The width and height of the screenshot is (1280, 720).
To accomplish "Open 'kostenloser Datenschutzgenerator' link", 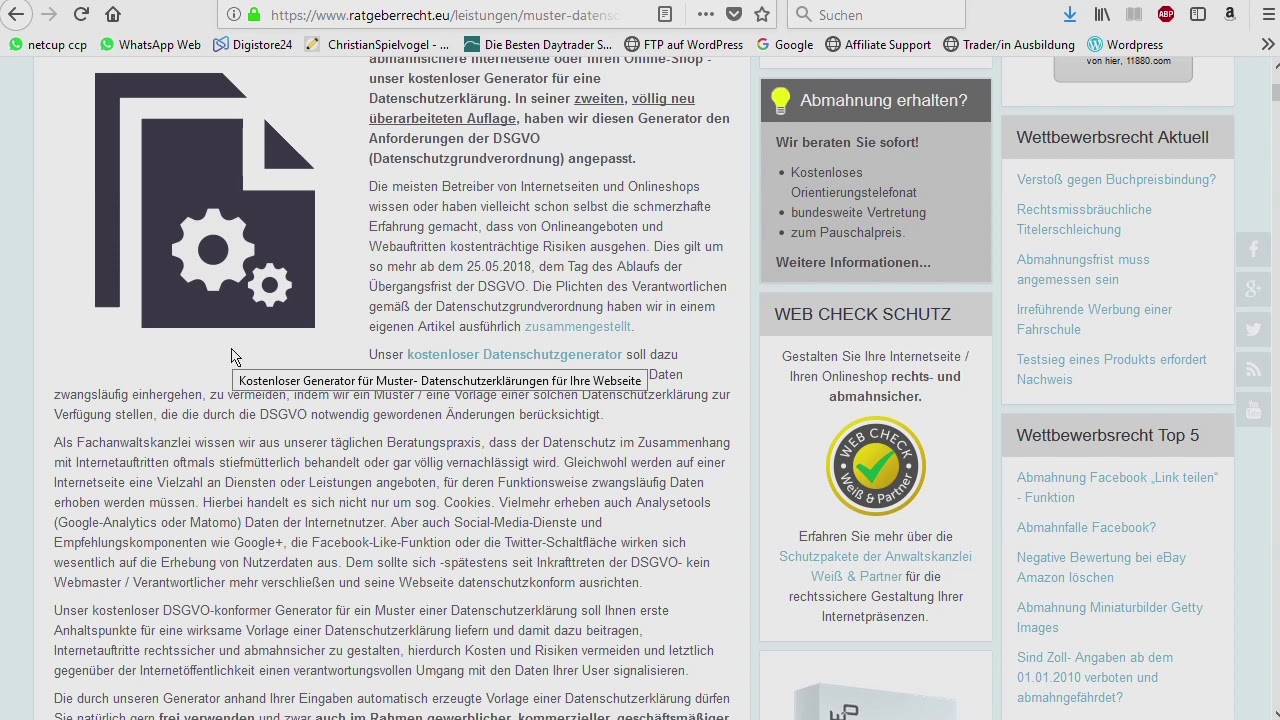I will (514, 354).
